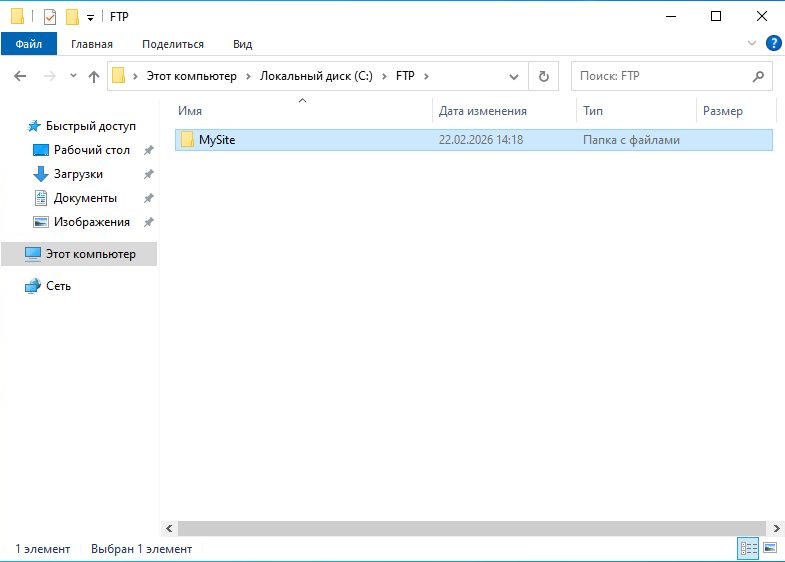Select Загрузки in the navigation pane
The height and width of the screenshot is (562, 785).
tap(78, 174)
